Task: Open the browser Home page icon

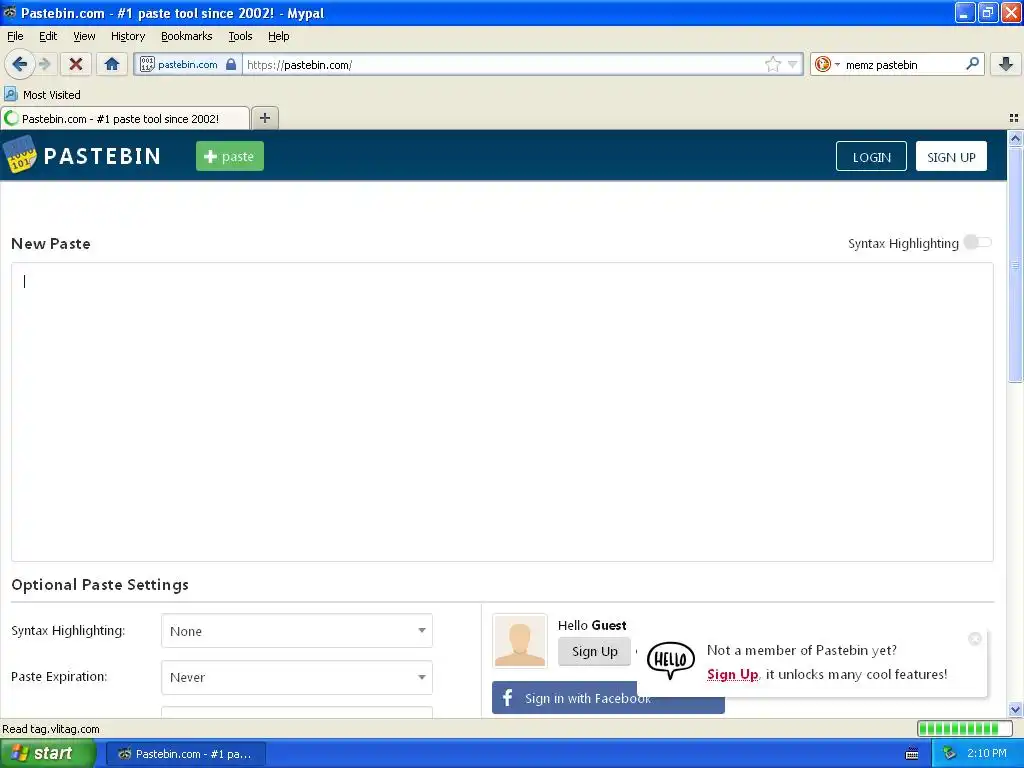Action: (x=112, y=64)
